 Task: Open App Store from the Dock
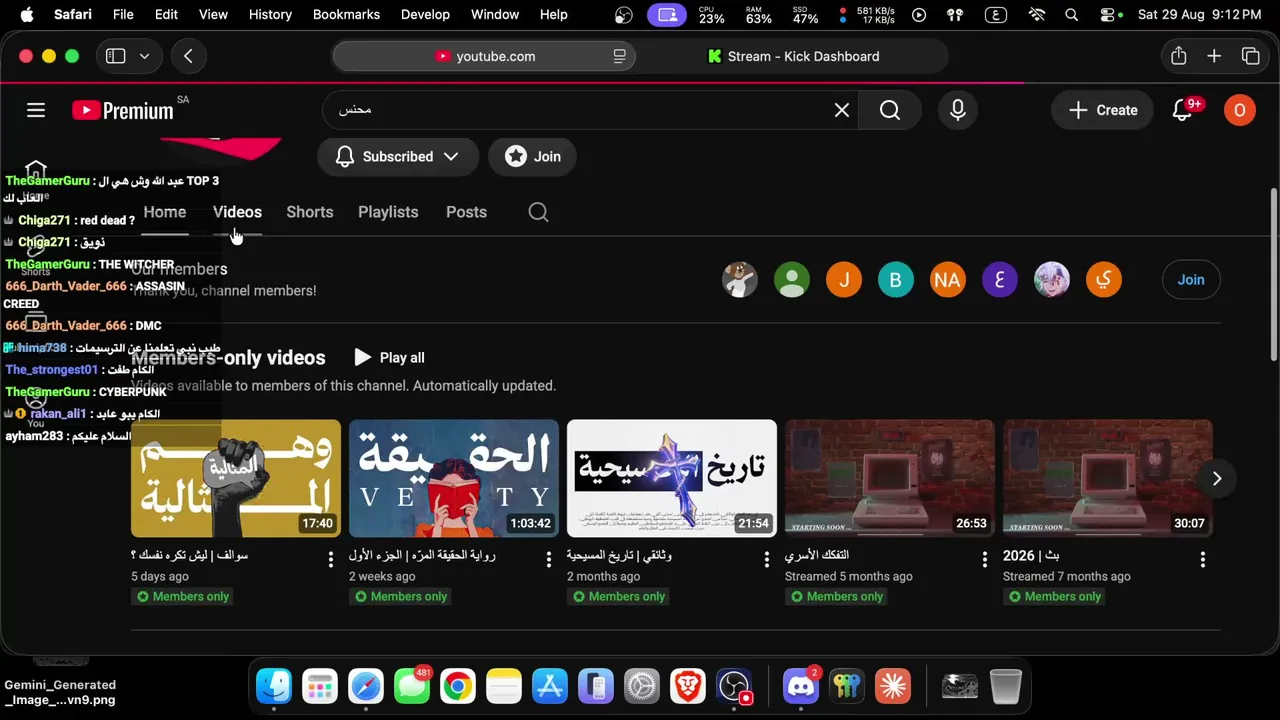[550, 686]
